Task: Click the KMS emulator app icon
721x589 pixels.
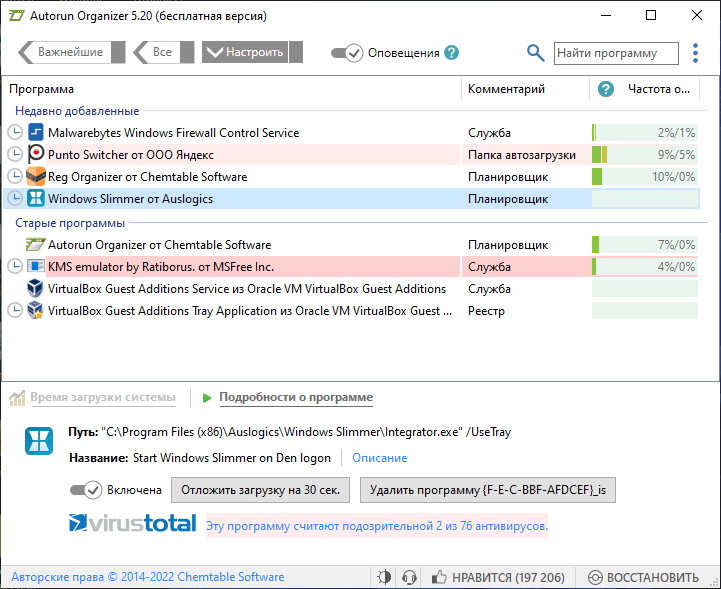Action: (x=35, y=267)
